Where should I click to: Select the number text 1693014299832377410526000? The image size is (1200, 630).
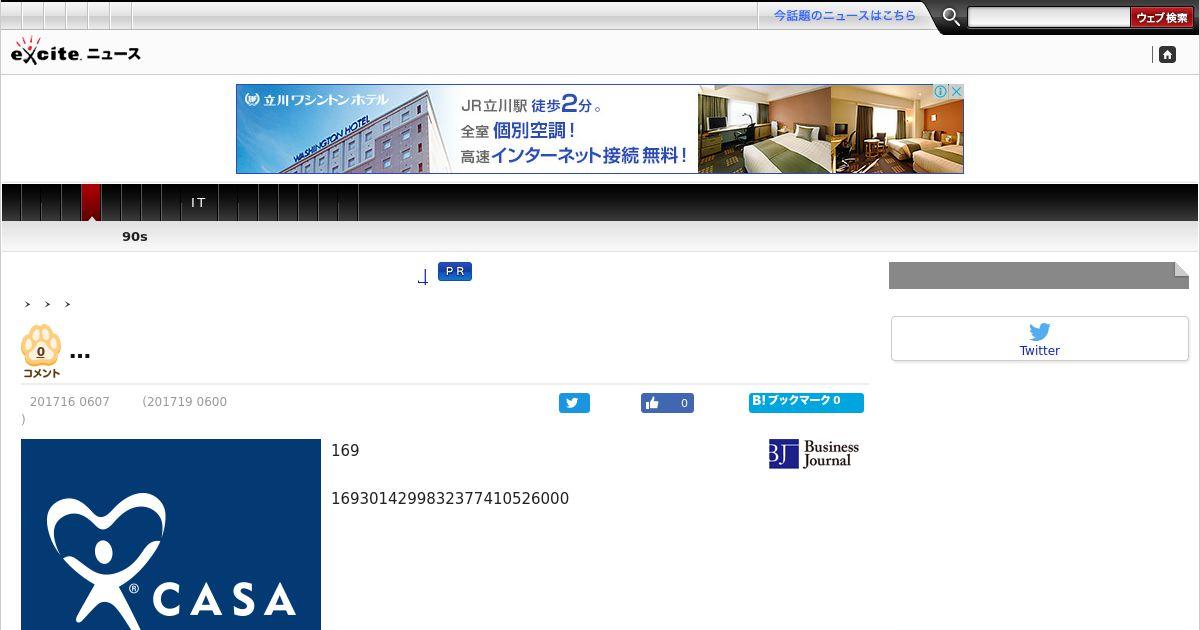(450, 498)
